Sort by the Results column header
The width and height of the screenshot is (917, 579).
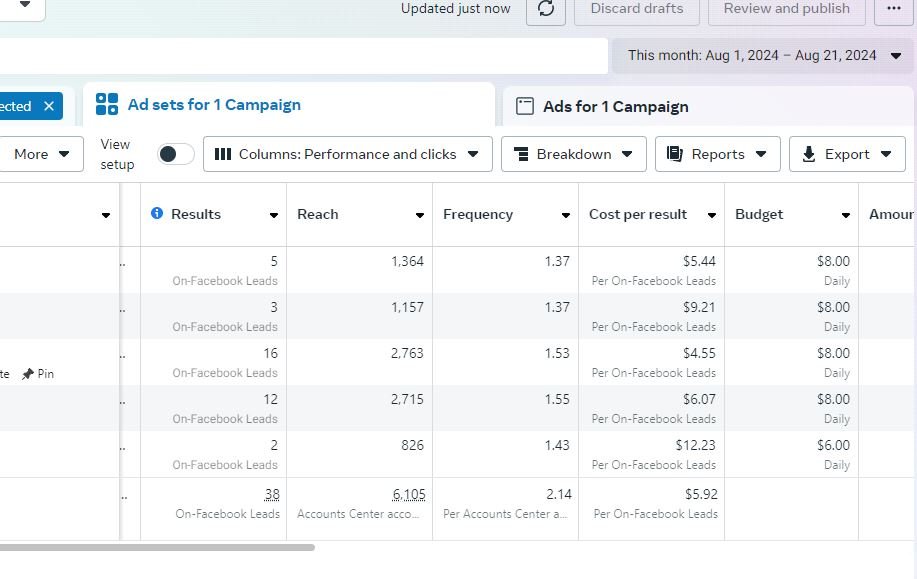pyautogui.click(x=196, y=214)
